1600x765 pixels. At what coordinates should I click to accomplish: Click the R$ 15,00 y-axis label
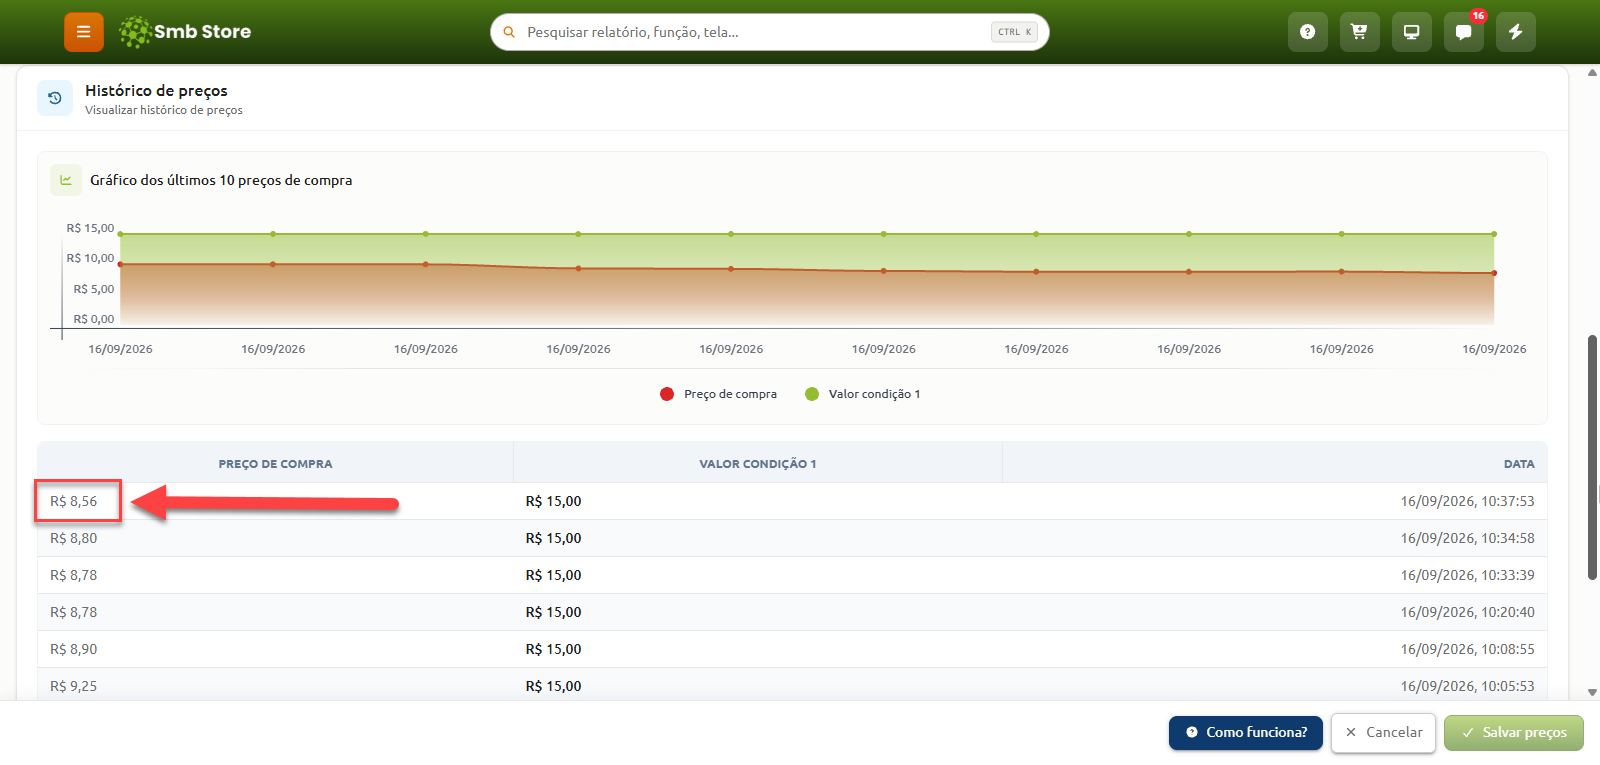[90, 228]
